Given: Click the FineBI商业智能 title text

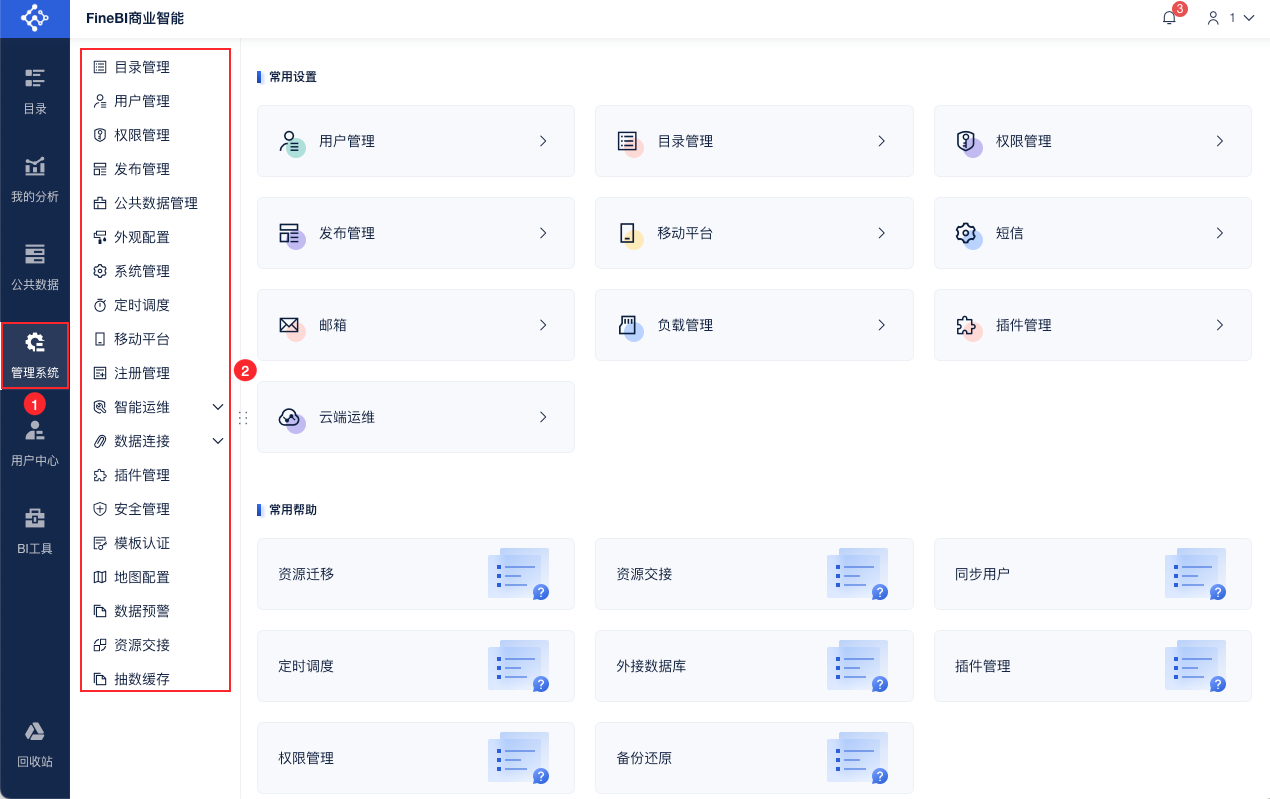Looking at the screenshot, I should click(135, 18).
